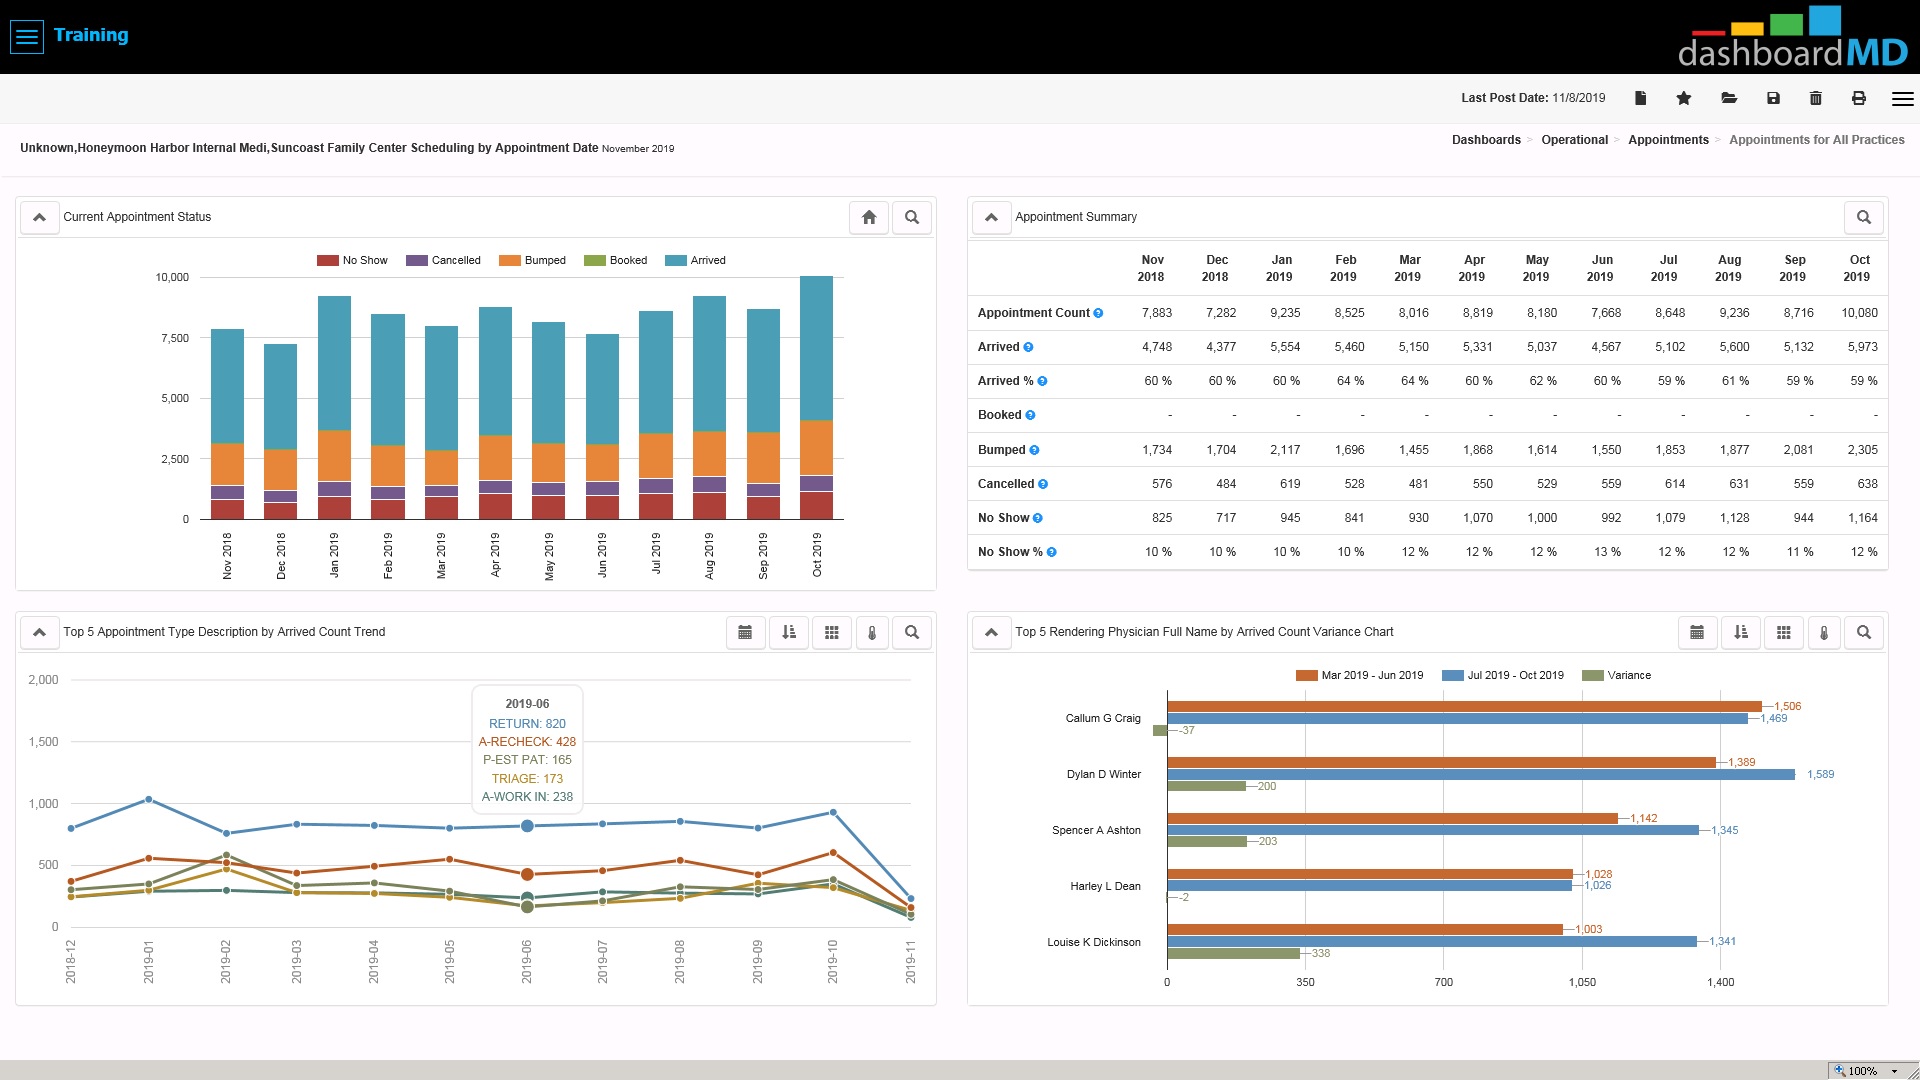Open the main hamburger menu beside Training

click(27, 37)
